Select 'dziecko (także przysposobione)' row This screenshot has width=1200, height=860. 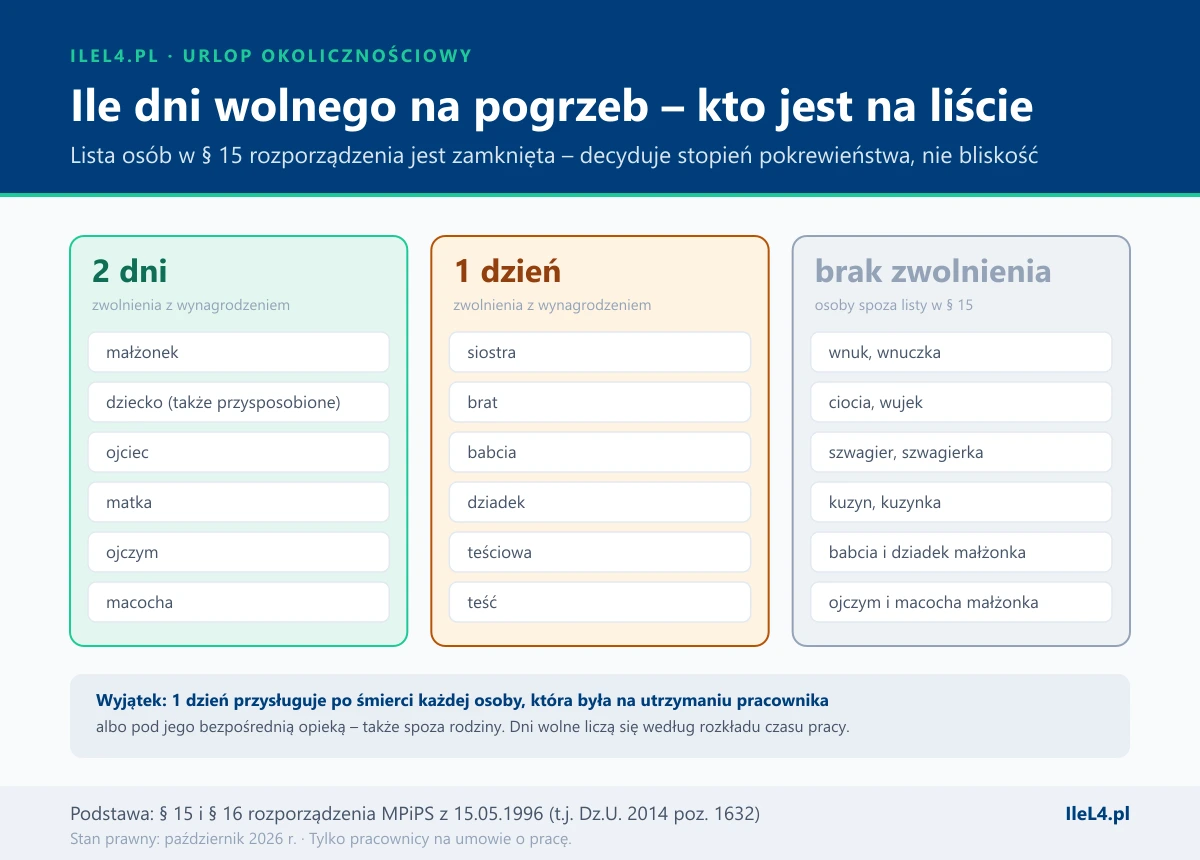[x=238, y=402]
